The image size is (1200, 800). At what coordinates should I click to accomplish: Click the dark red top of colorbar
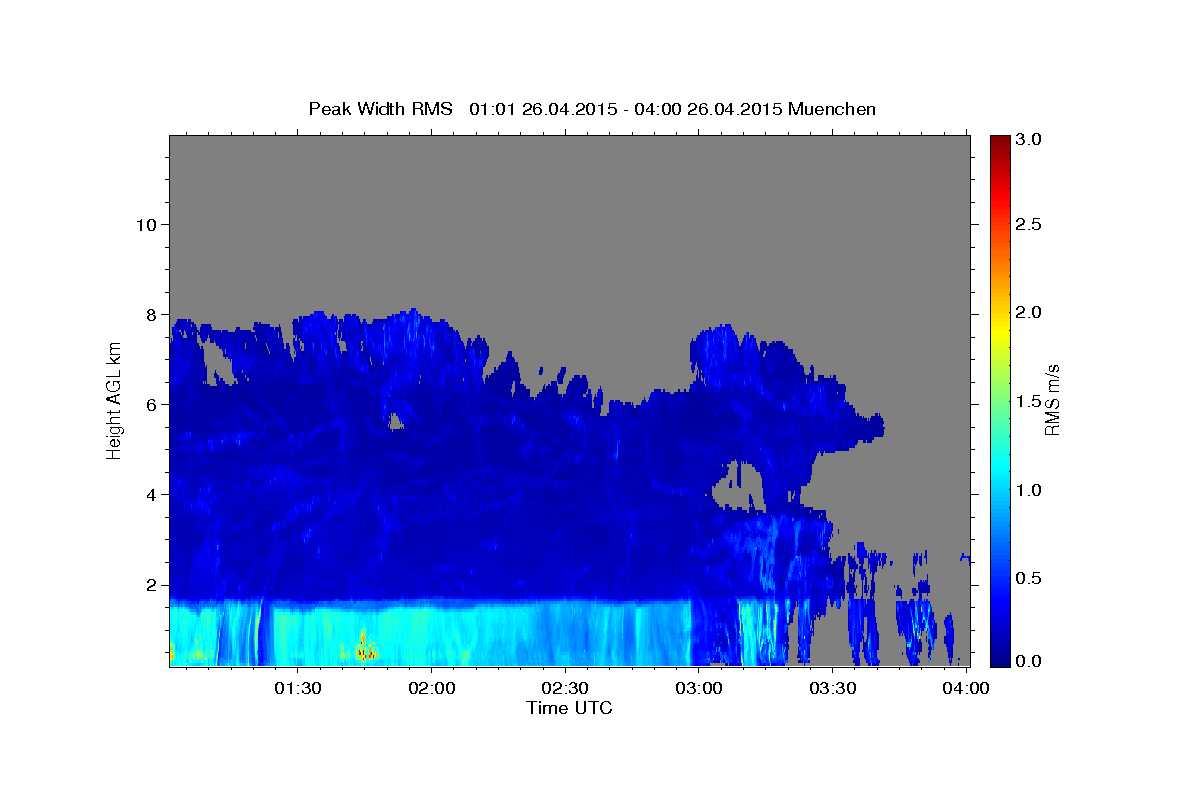click(x=999, y=142)
